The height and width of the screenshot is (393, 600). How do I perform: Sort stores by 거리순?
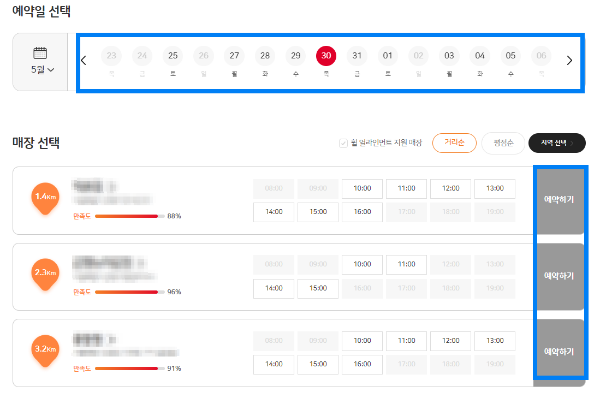click(454, 143)
